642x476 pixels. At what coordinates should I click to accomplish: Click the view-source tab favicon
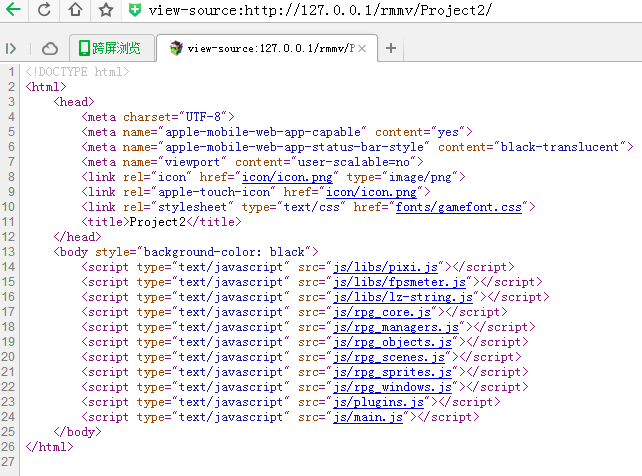coord(176,48)
